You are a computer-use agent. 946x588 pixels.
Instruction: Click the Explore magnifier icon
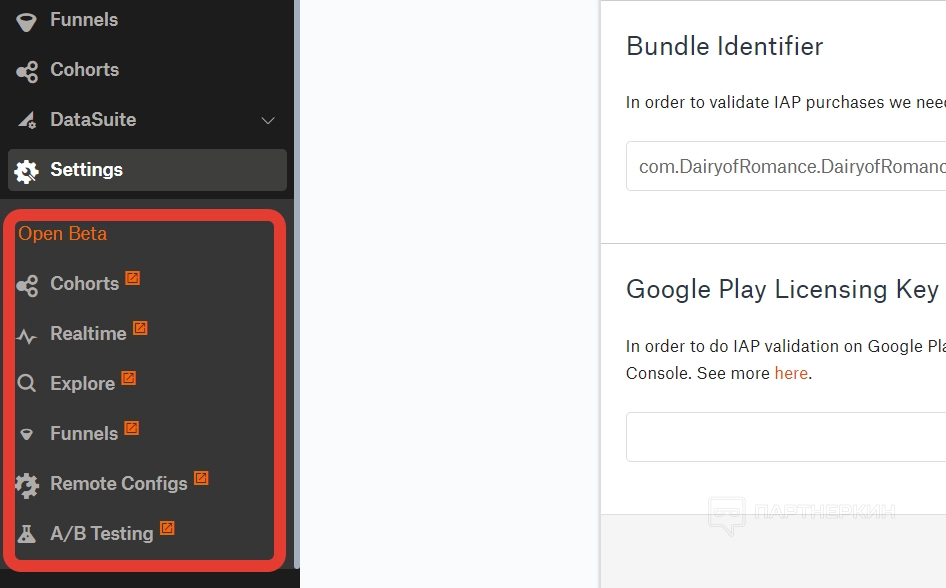coord(27,384)
